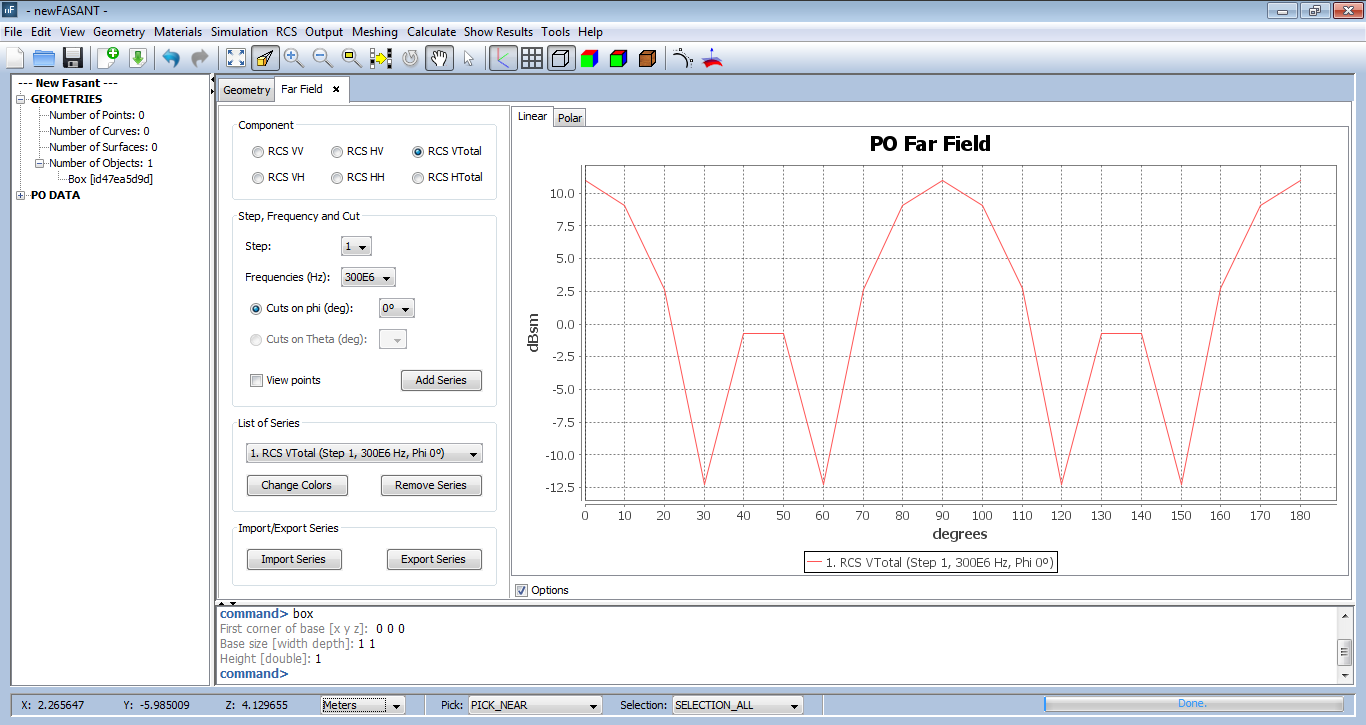This screenshot has width=1366, height=725.
Task: Switch to the Polar tab
Action: point(570,118)
